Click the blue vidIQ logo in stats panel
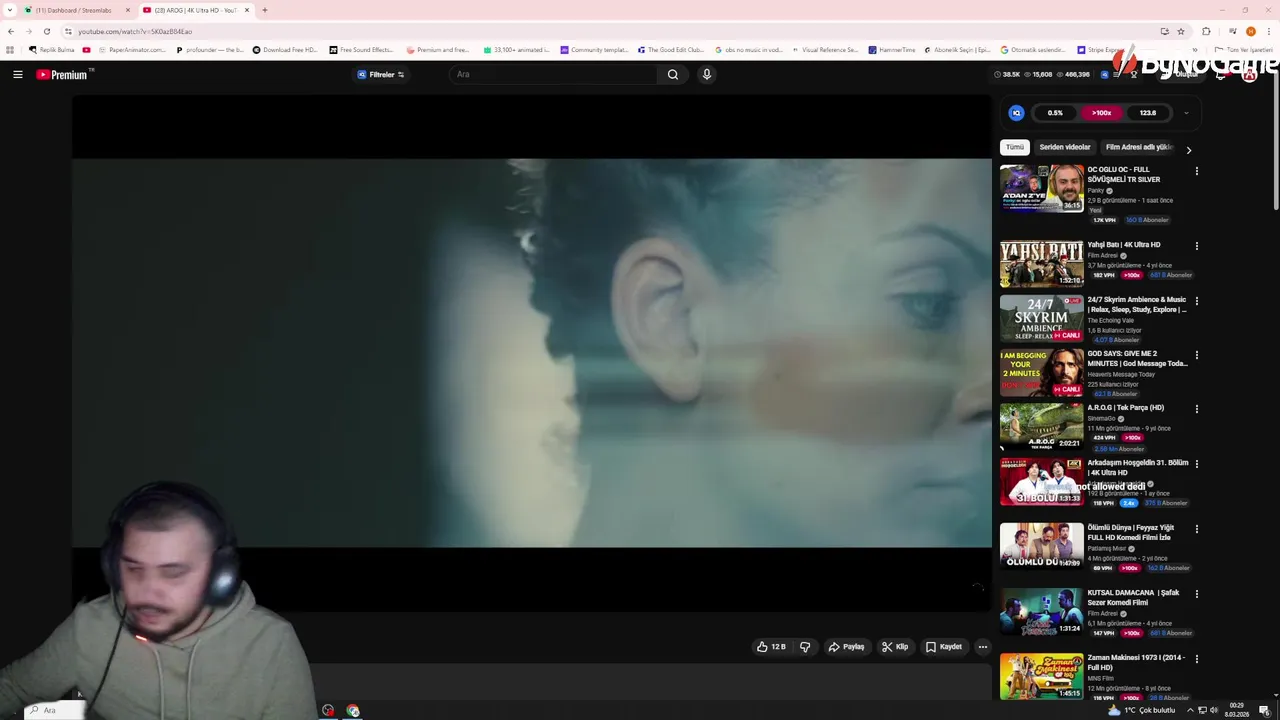 click(x=1016, y=113)
